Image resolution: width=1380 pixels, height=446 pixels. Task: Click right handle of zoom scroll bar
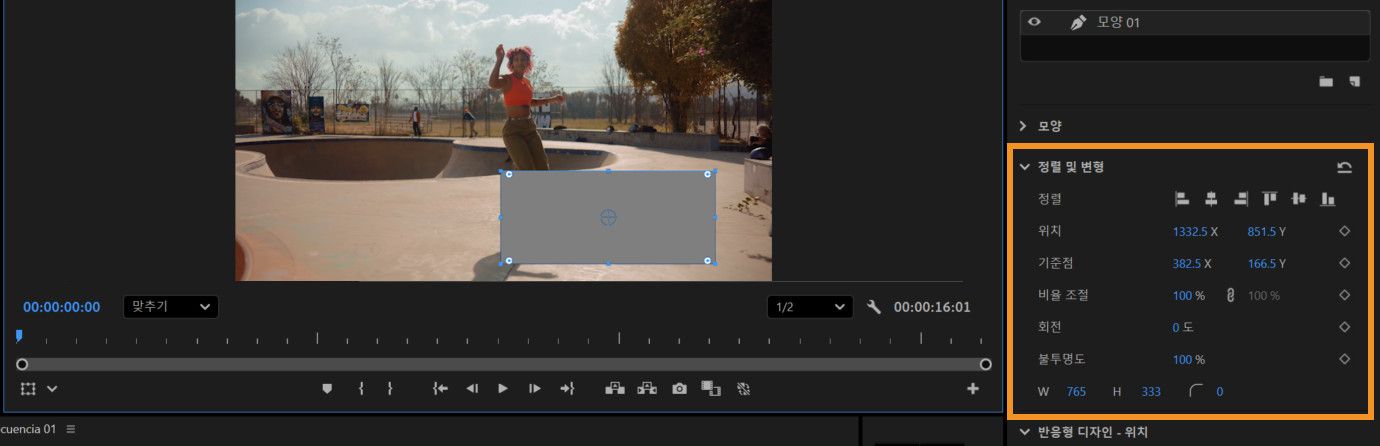(985, 364)
